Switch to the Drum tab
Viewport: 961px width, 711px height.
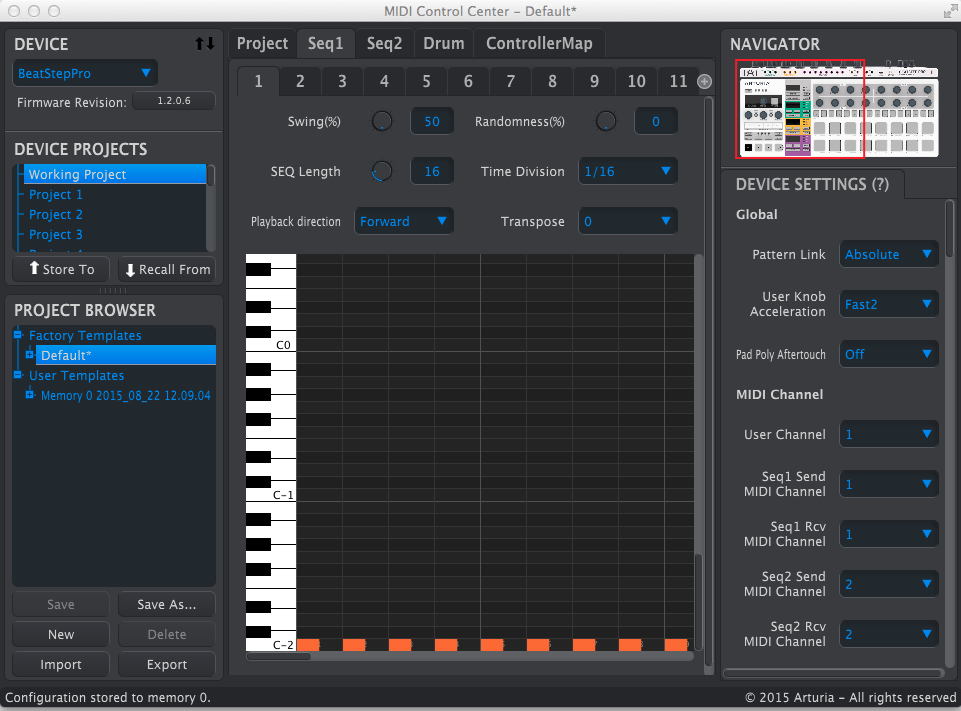click(443, 44)
